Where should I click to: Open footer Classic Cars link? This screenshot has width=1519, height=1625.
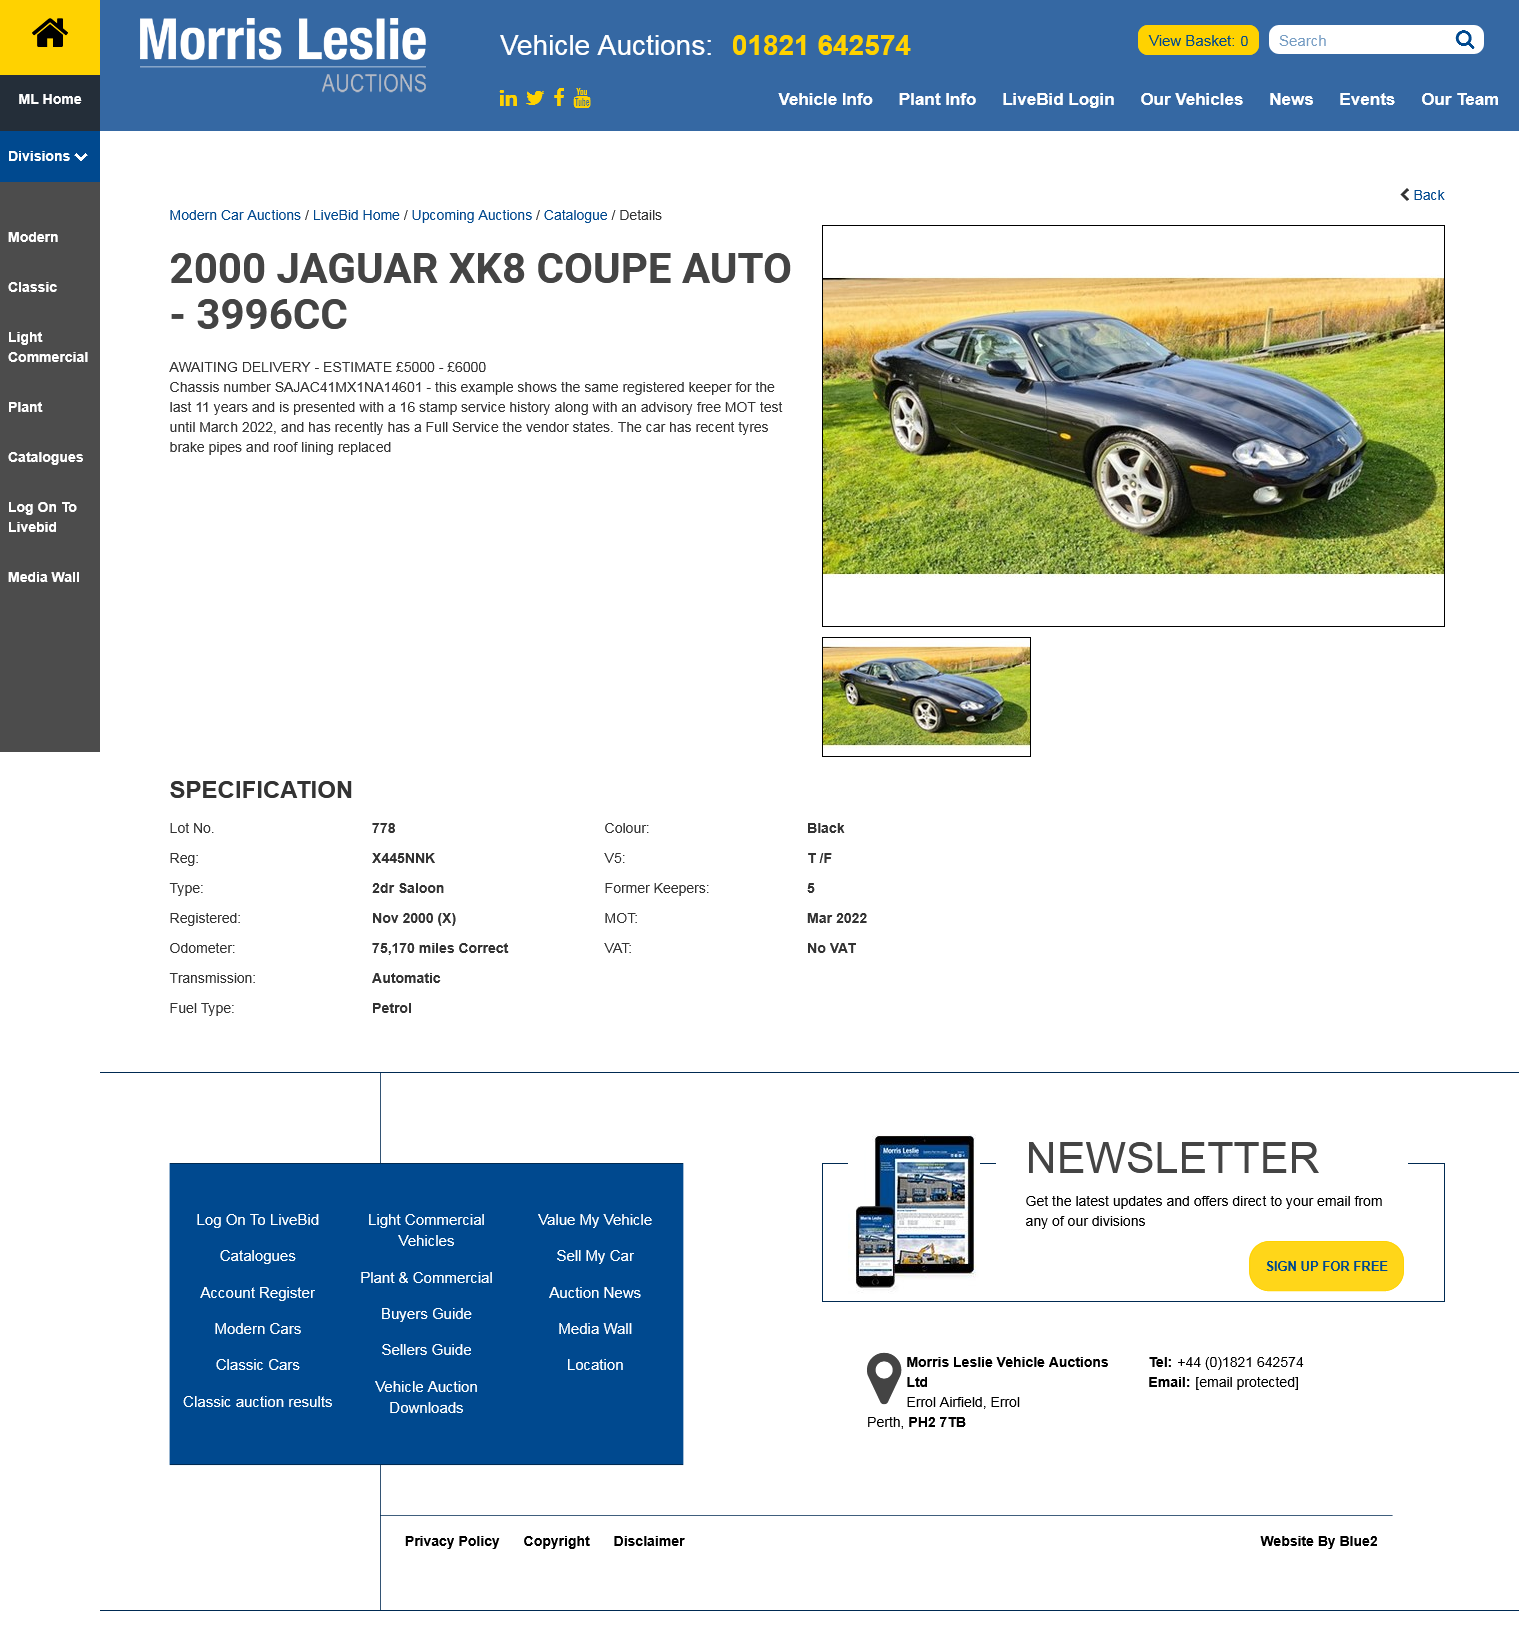tap(257, 1365)
